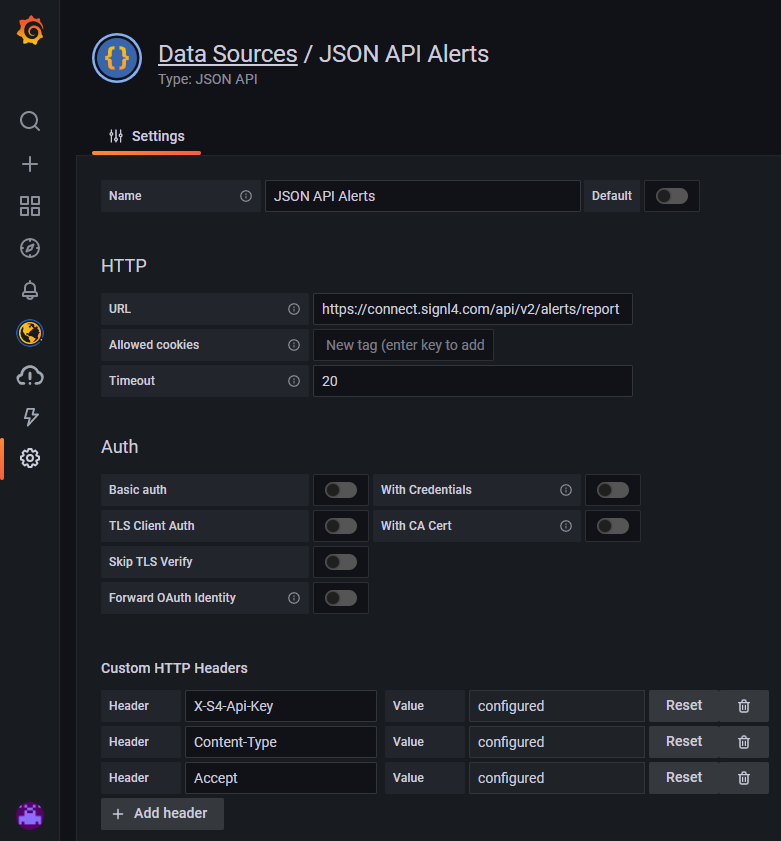Click the Add header button
This screenshot has height=841, width=781.
pos(162,814)
